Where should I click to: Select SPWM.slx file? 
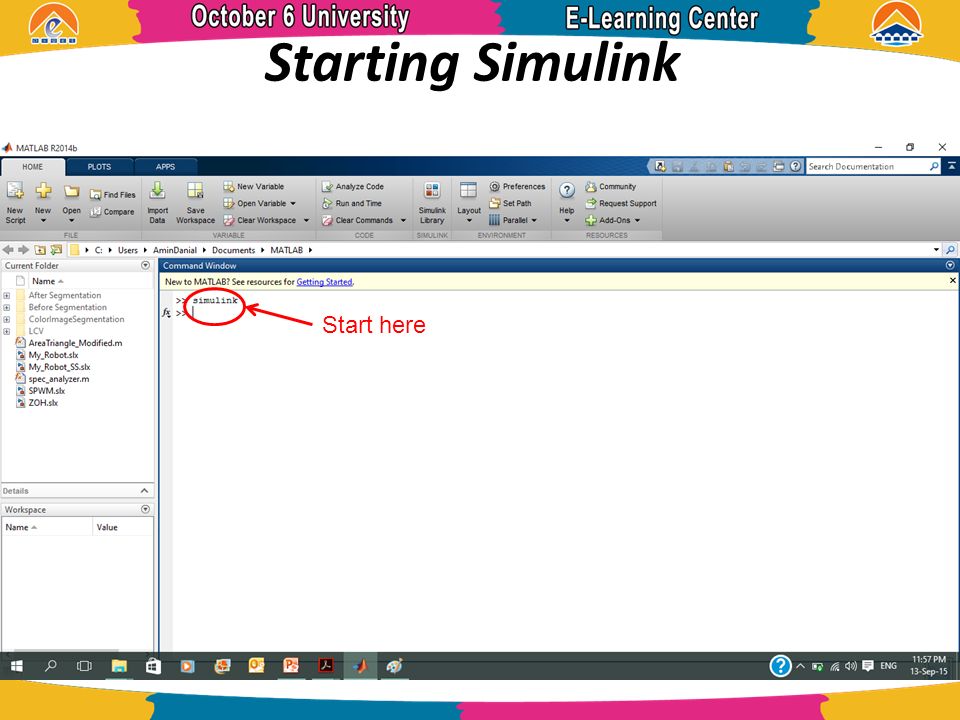pos(47,391)
